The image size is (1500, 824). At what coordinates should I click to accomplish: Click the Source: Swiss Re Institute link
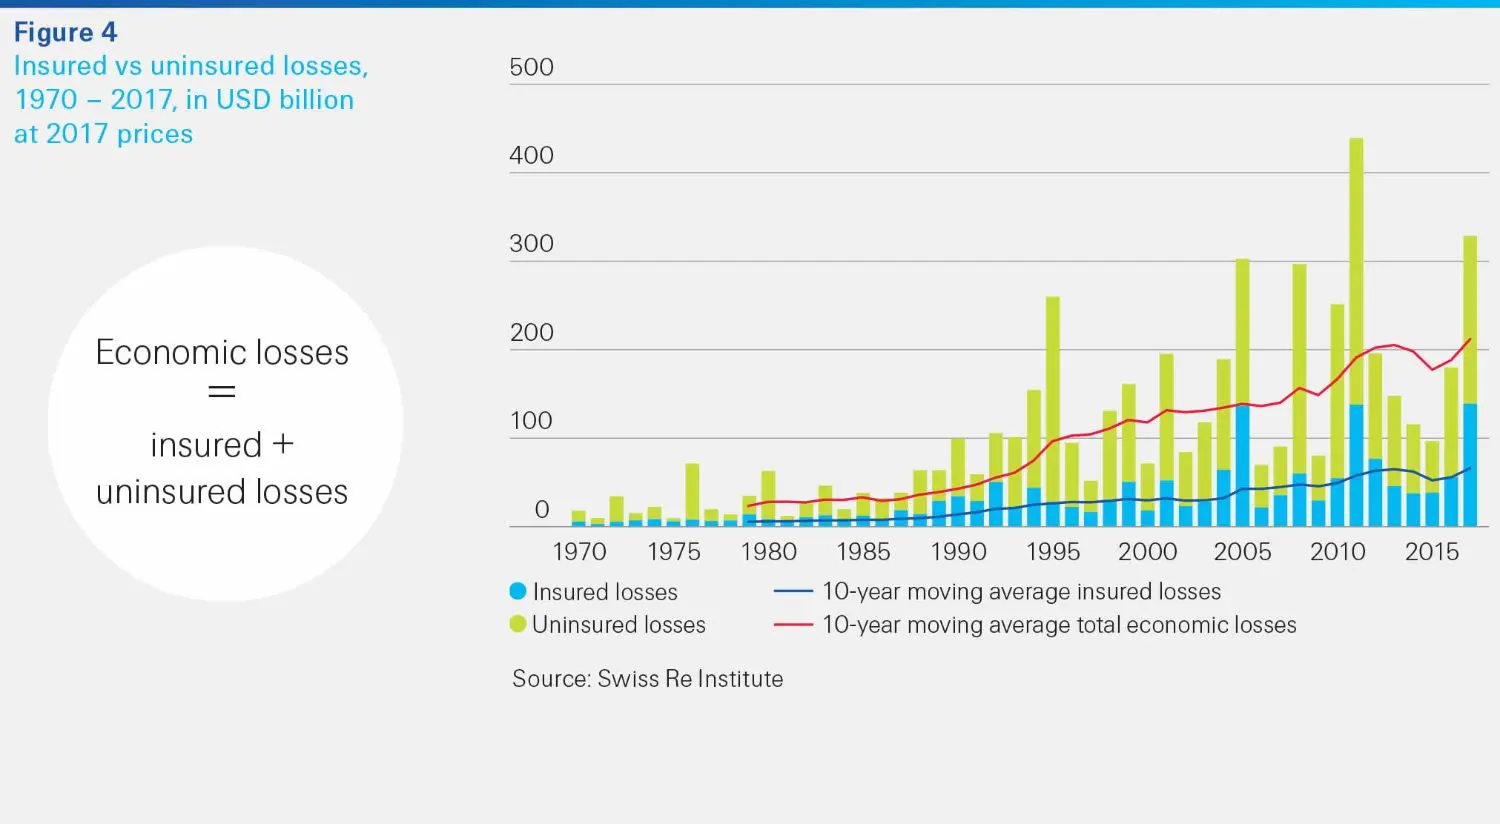point(647,679)
